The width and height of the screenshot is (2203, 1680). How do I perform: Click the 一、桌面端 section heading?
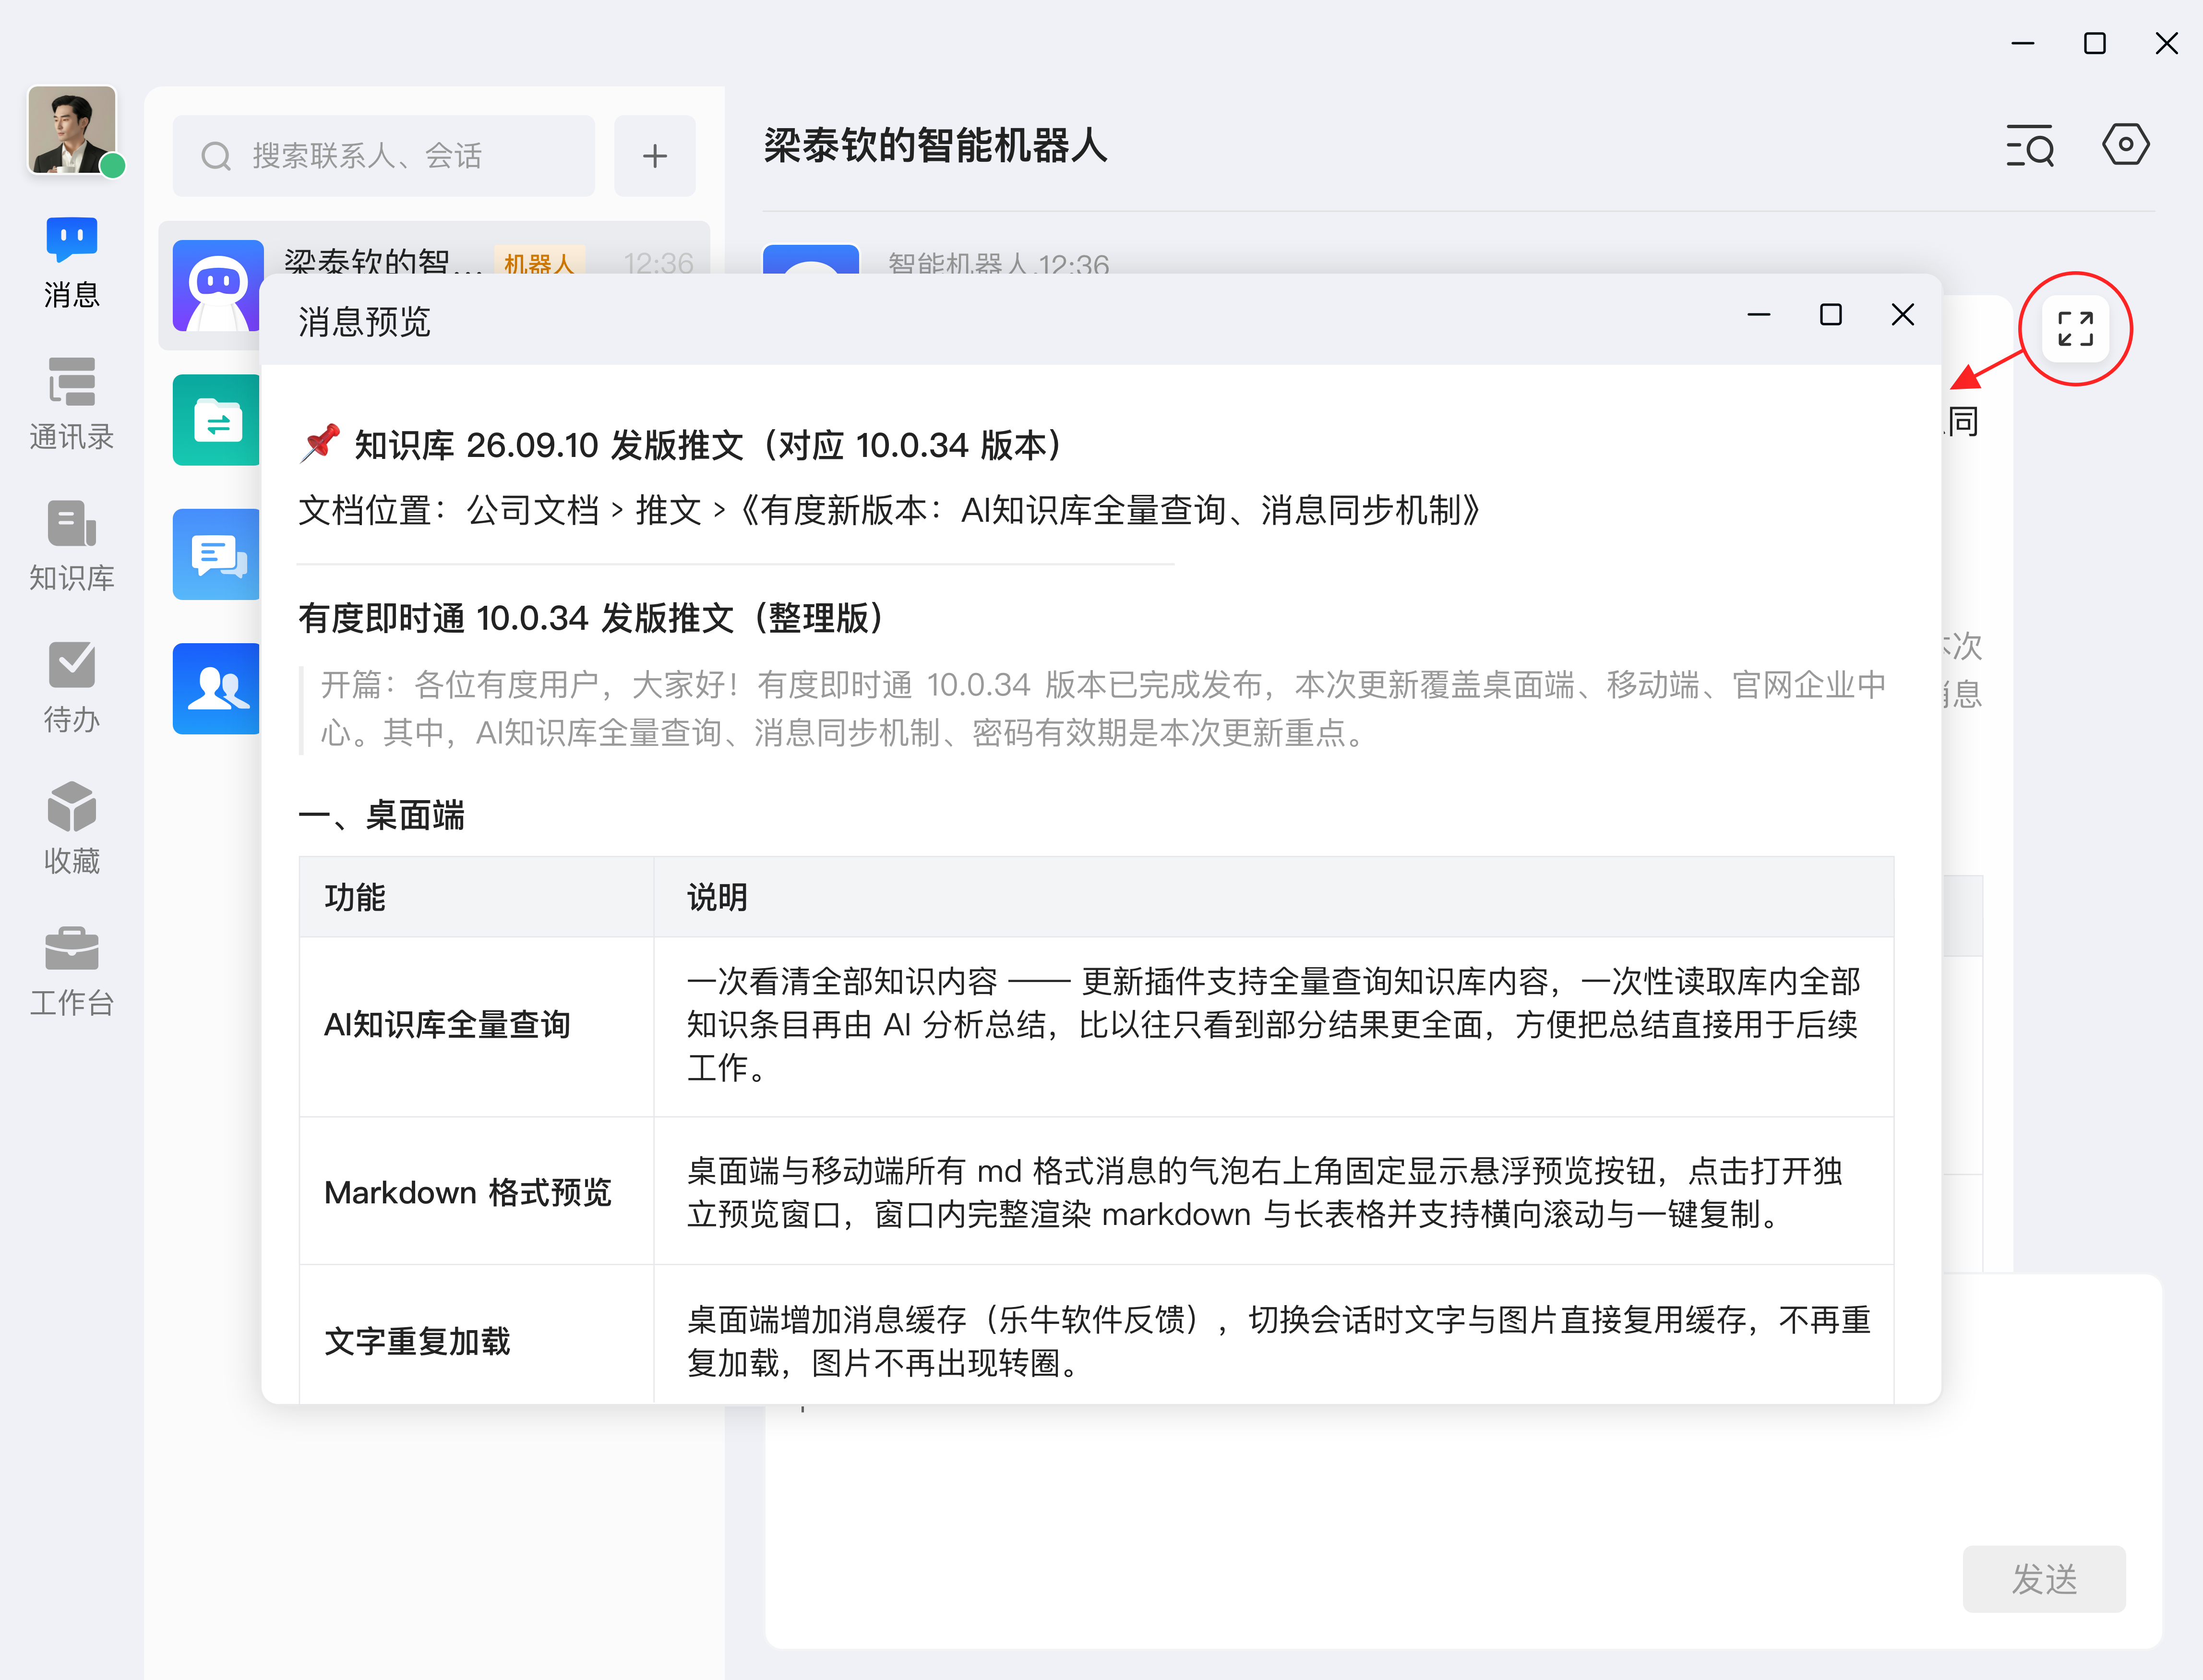click(x=381, y=816)
